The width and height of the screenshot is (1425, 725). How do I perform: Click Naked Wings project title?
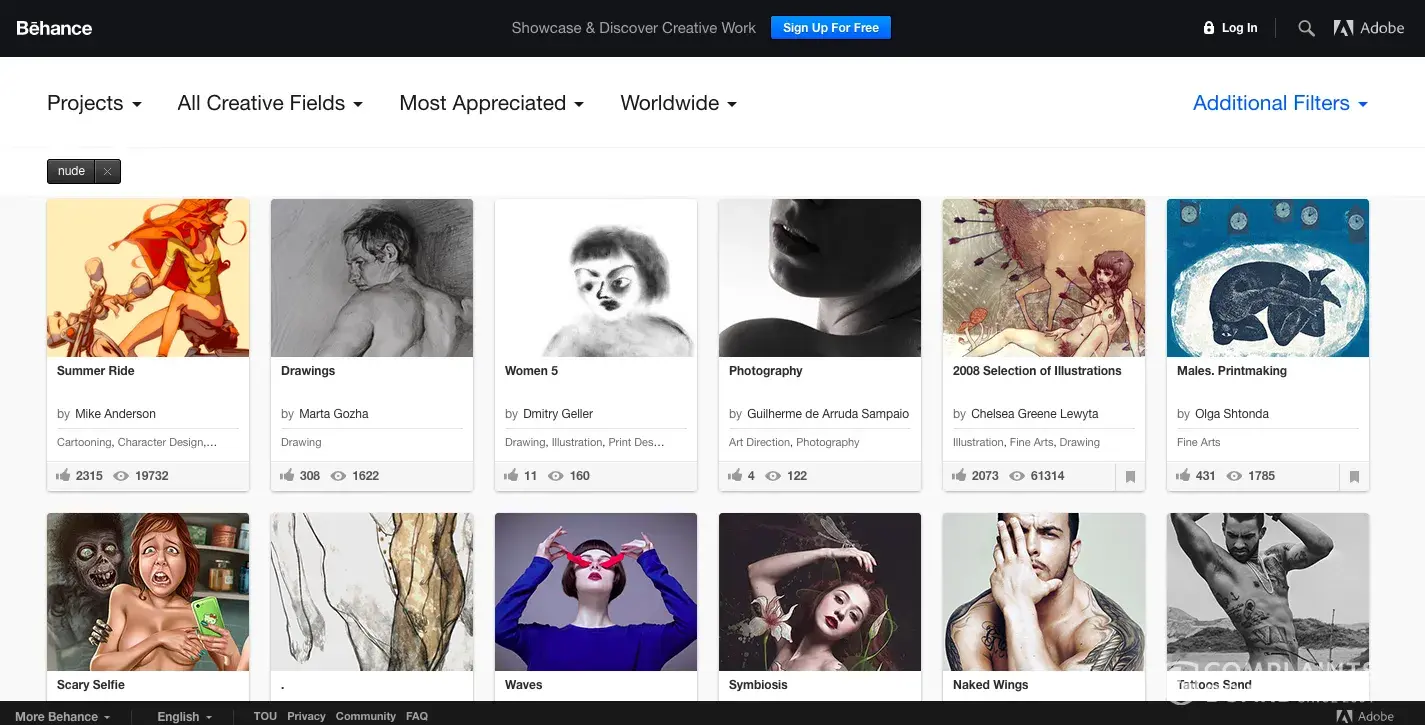coord(991,685)
